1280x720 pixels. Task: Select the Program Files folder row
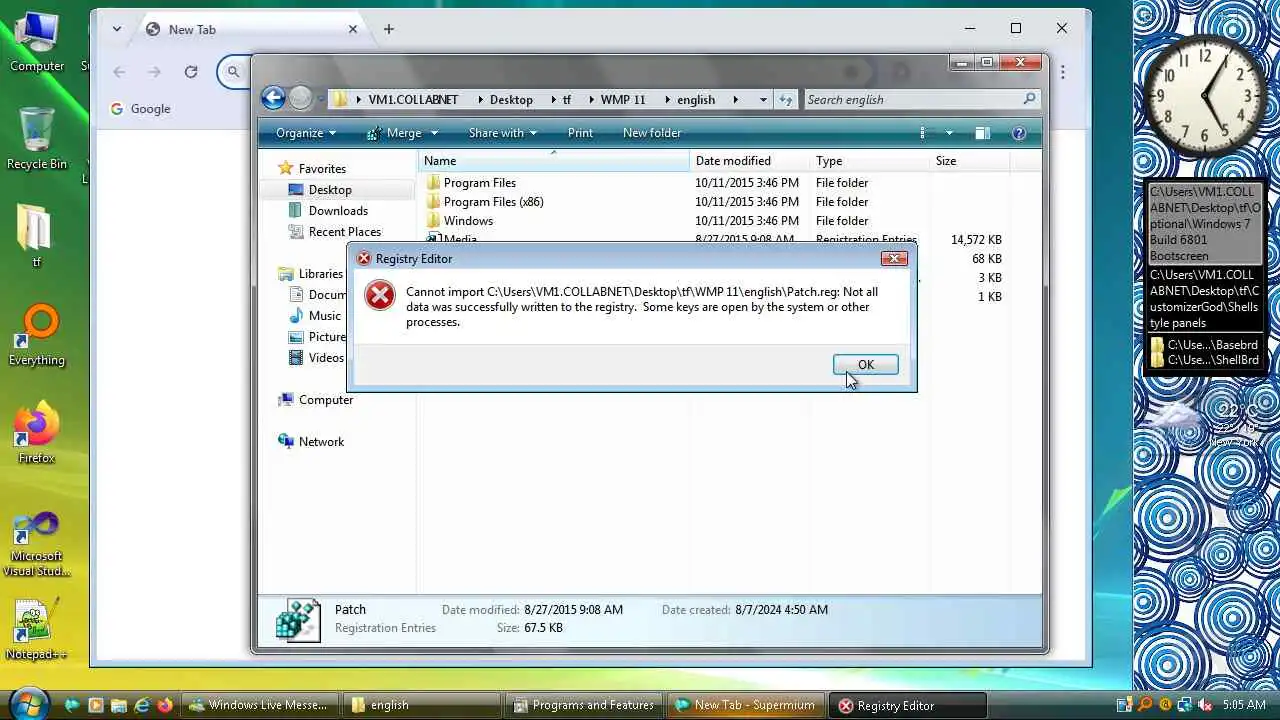point(480,183)
